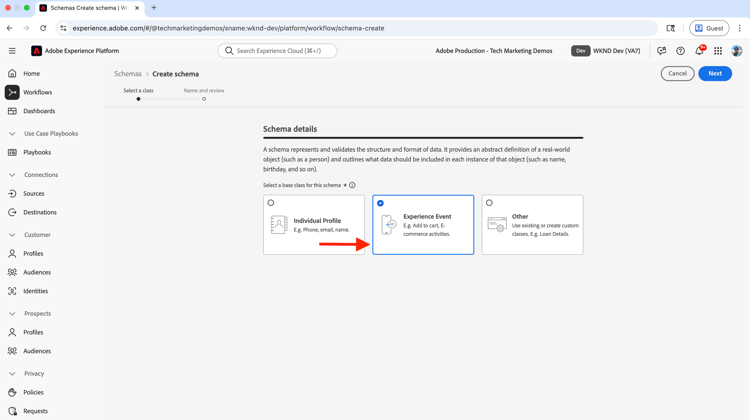
Task: Open the Requests icon
Action: [12, 411]
